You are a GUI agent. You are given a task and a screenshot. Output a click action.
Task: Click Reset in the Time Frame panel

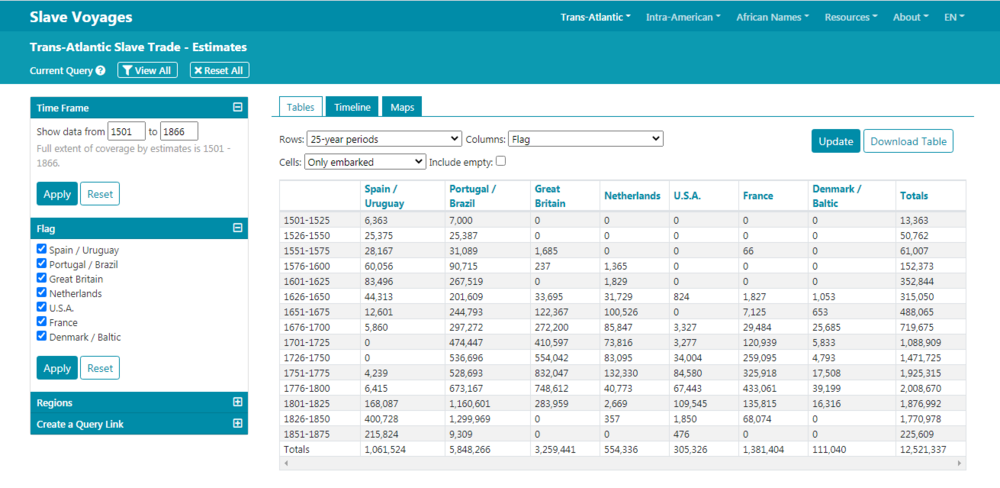[x=99, y=194]
